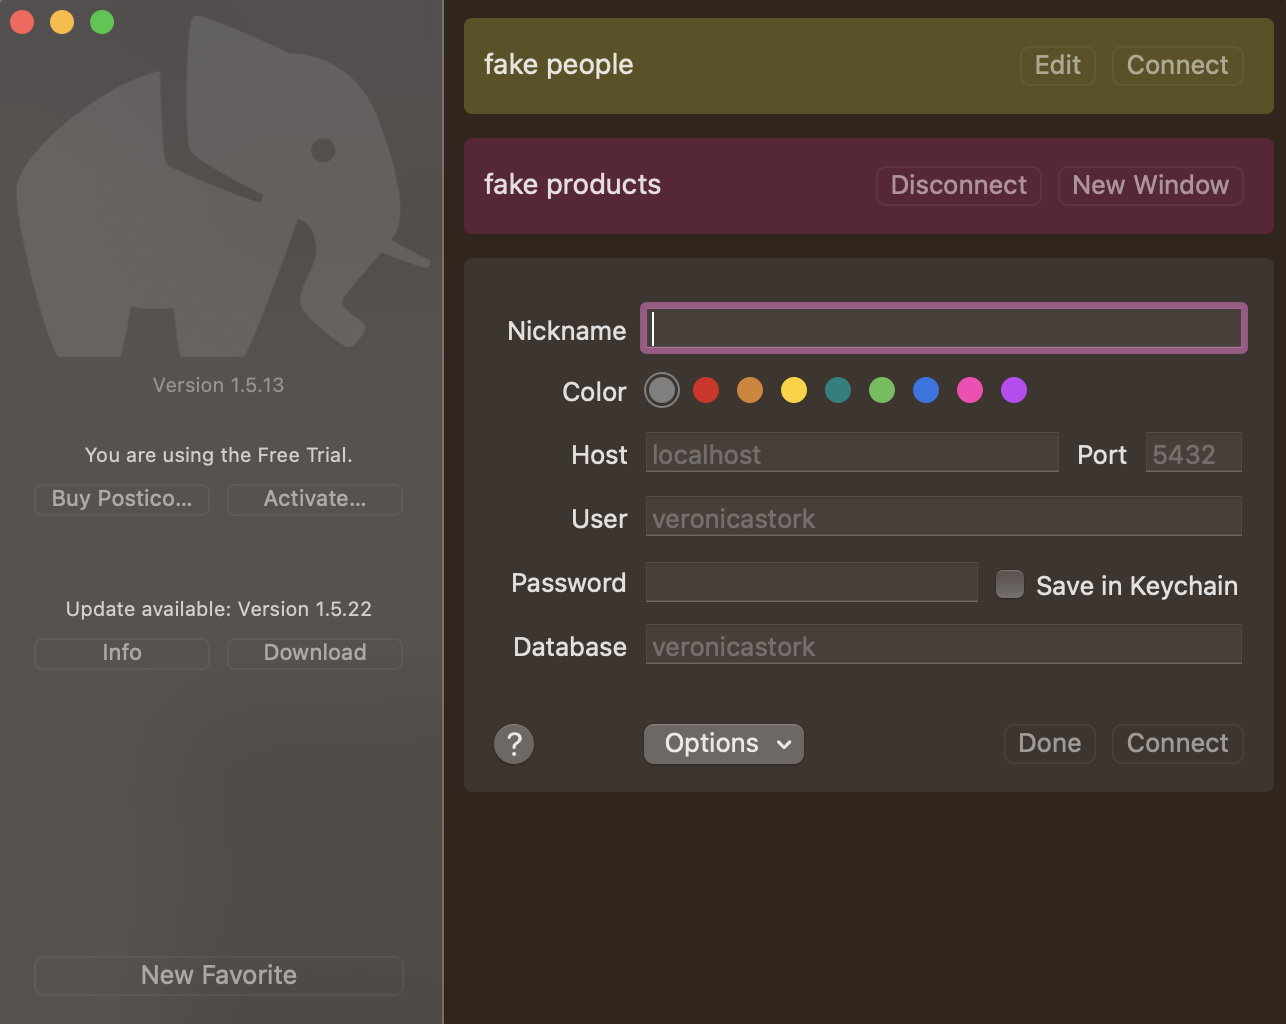Pick the purple color swatch
This screenshot has width=1286, height=1024.
click(x=1014, y=390)
